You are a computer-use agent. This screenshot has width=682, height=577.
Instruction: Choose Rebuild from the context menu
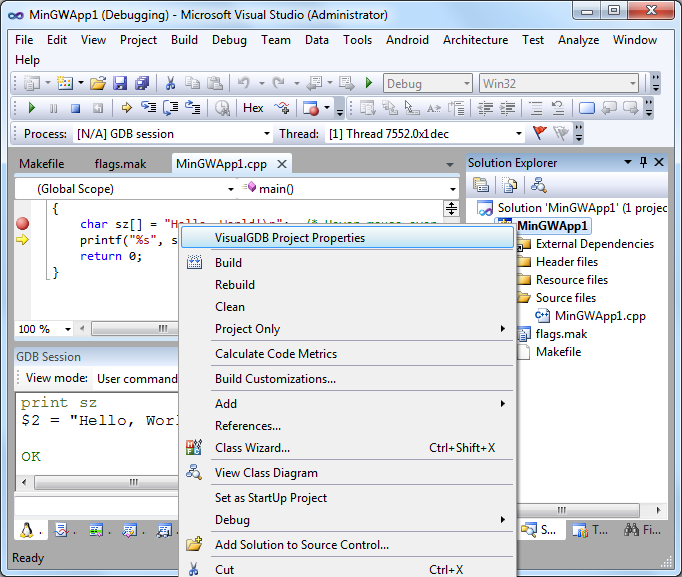[347, 285]
